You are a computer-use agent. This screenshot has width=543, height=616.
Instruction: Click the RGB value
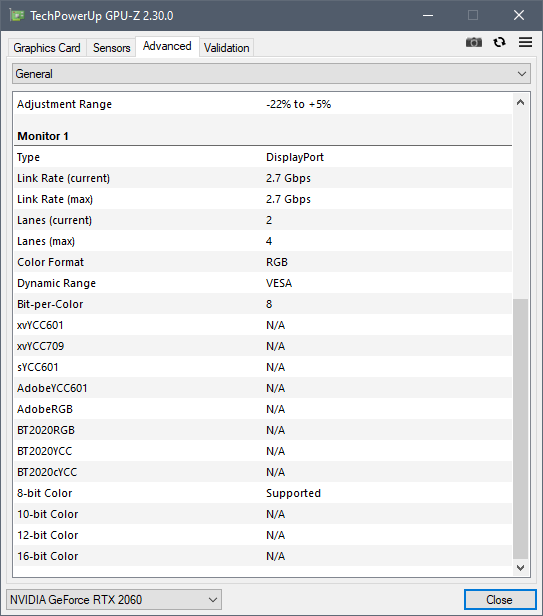coord(277,262)
